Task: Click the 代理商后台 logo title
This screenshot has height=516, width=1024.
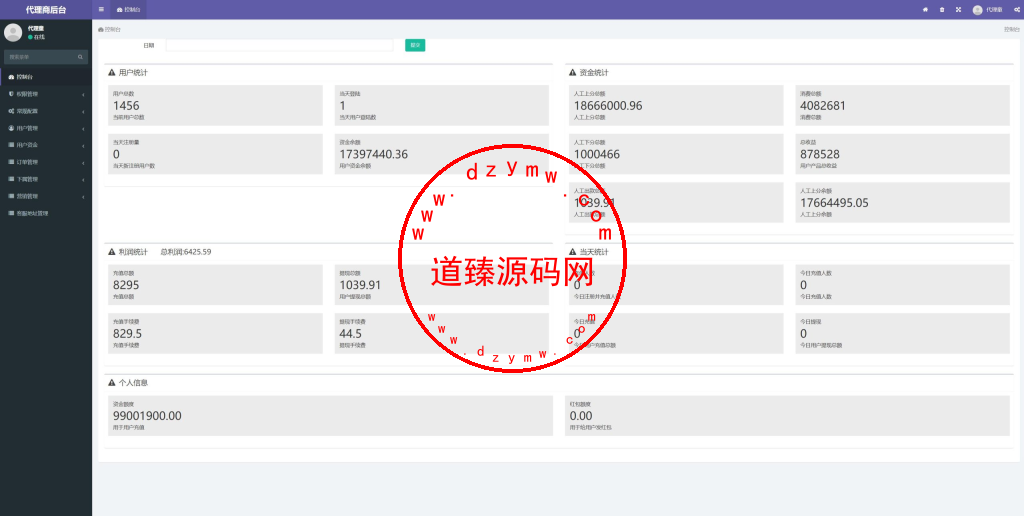Action: 46,10
